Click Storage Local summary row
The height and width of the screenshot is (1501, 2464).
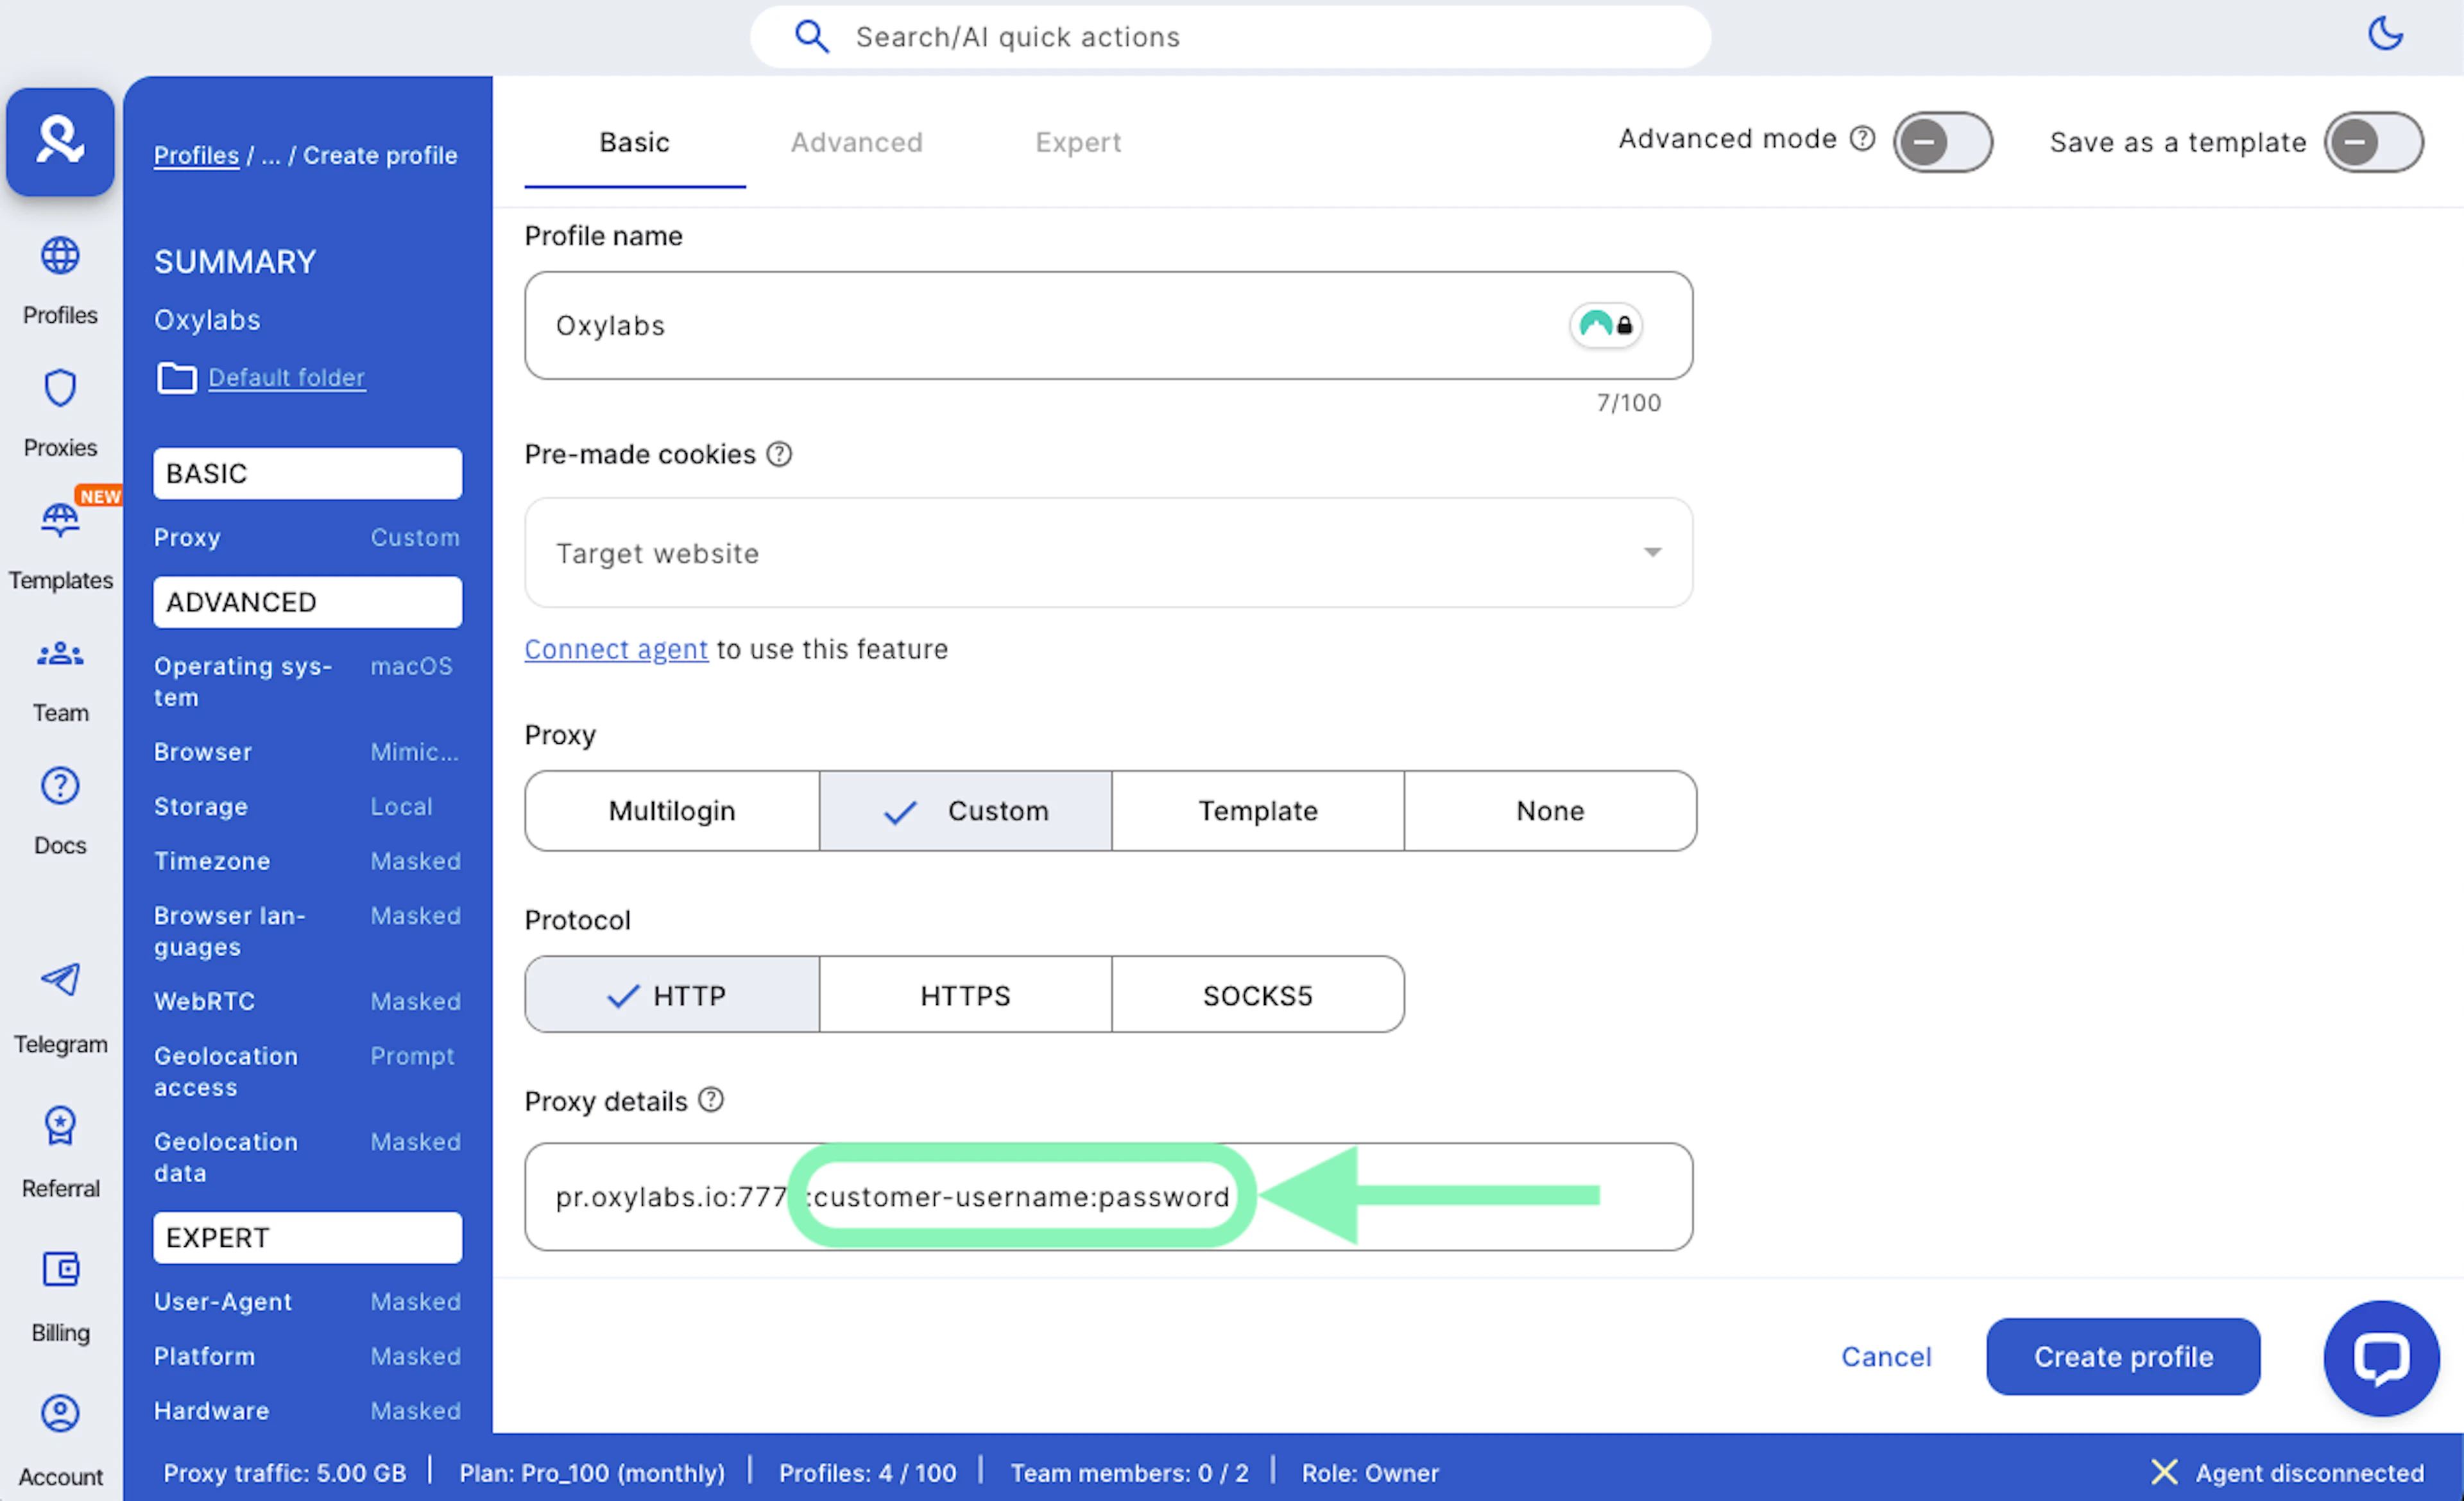click(x=307, y=806)
